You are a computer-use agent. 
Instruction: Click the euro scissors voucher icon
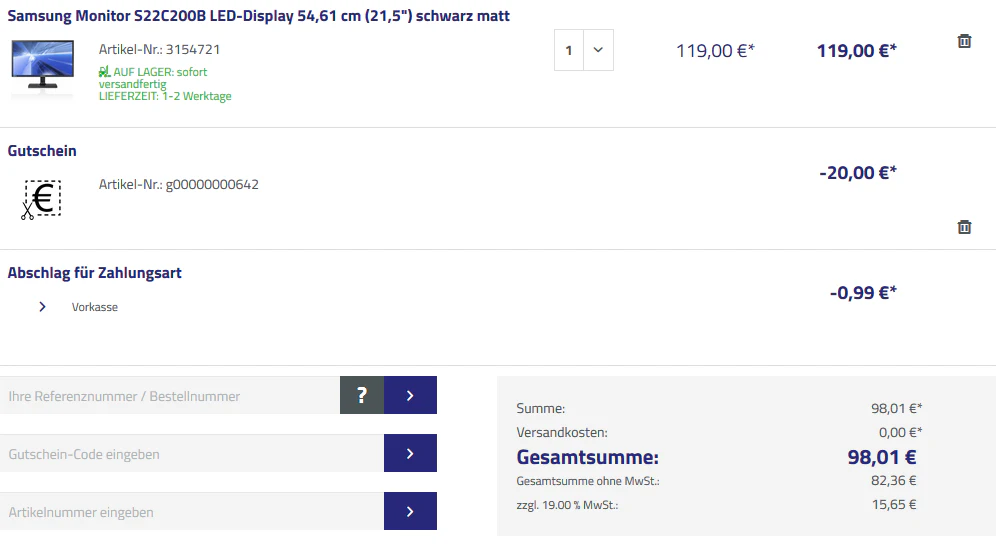point(41,199)
